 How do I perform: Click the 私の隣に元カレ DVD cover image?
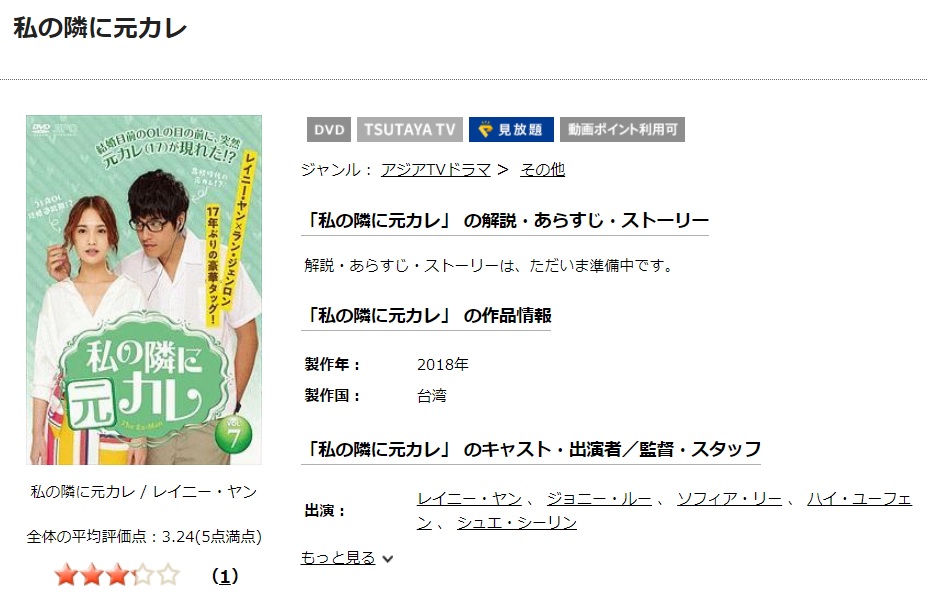coord(144,290)
